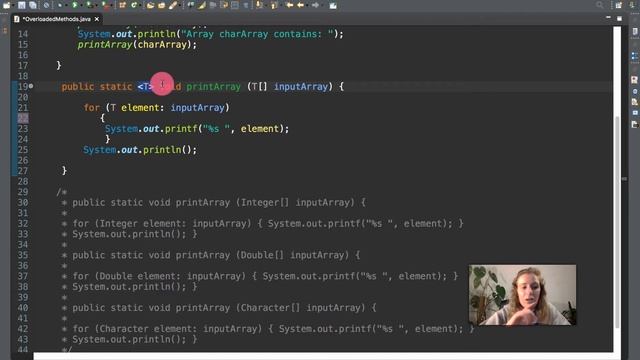Click the overview ruler marker right of editor
640x360 pixels.
[x=624, y=179]
